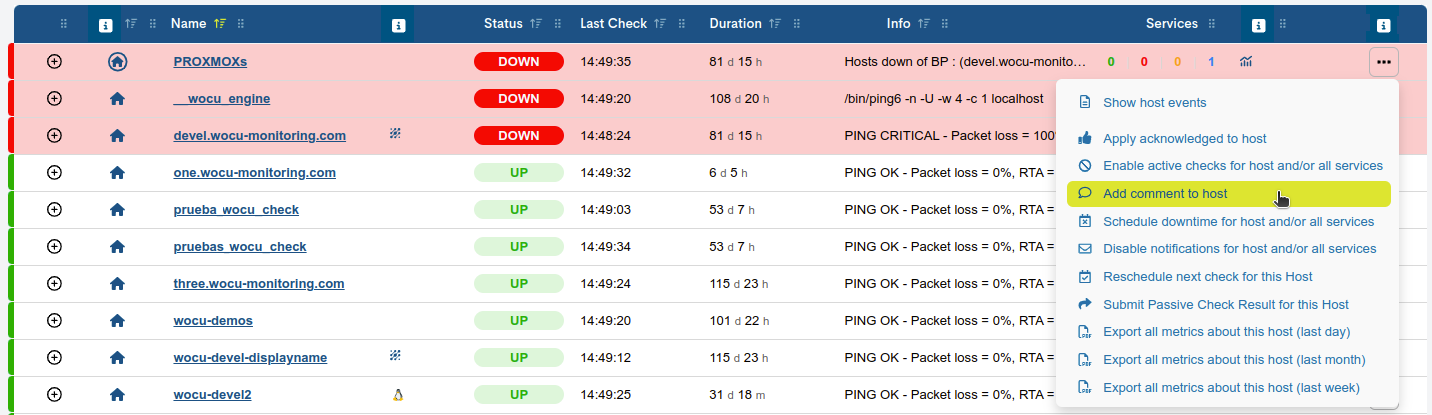Click the home icon for wocu-demos
Viewport: 1432px width, 415px height.
117,320
